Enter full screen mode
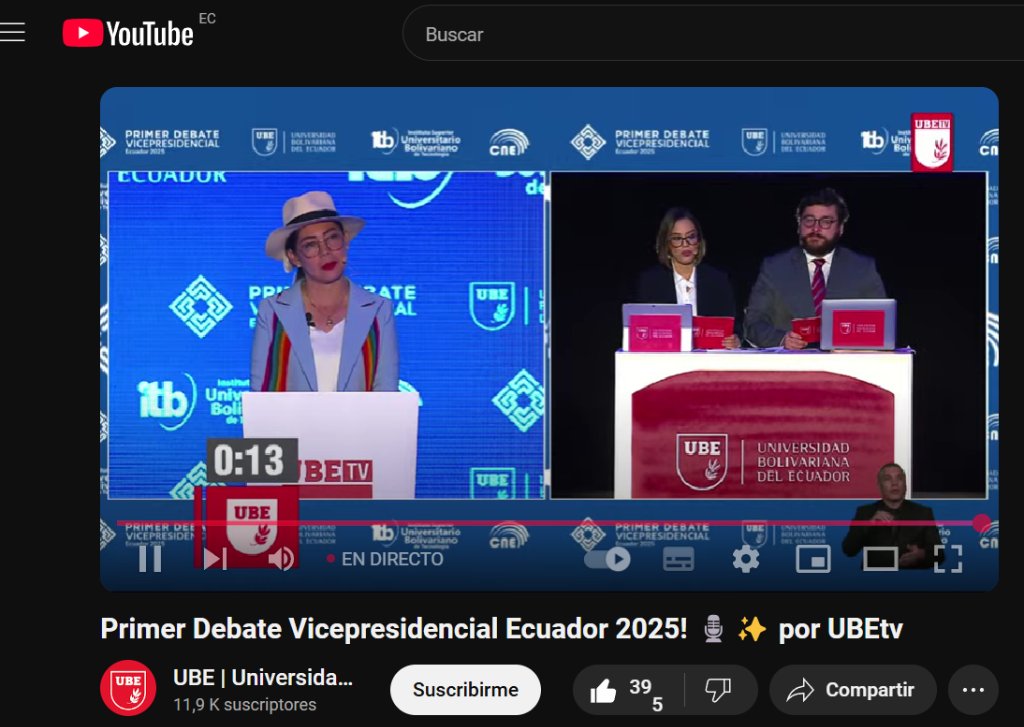Viewport: 1024px width, 727px height. click(948, 559)
